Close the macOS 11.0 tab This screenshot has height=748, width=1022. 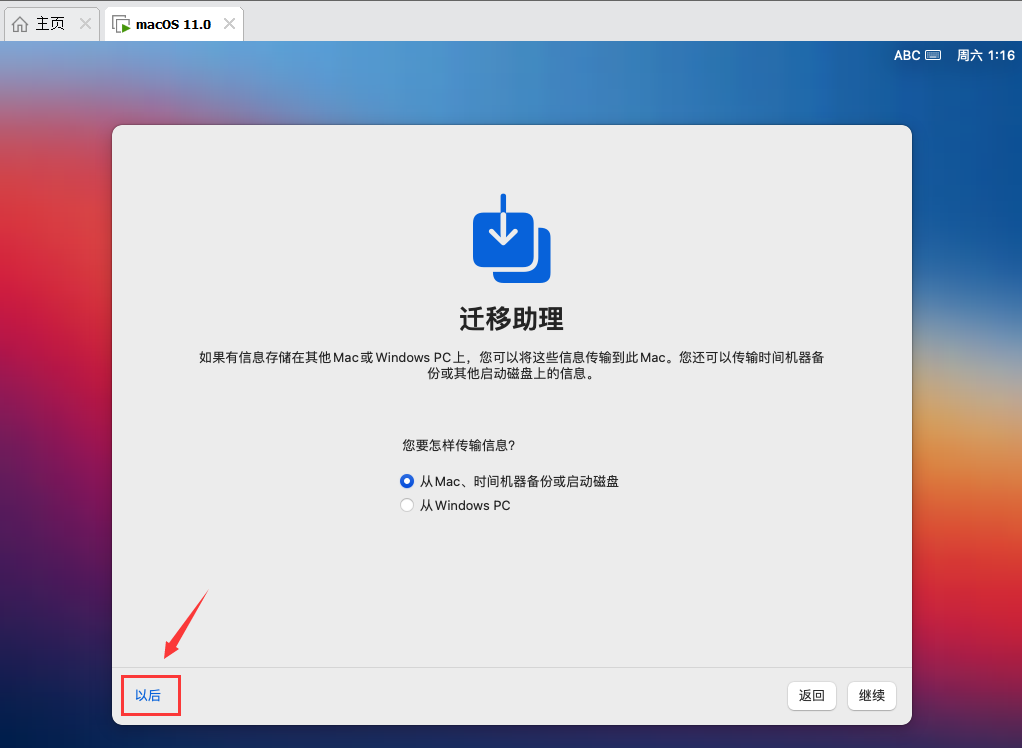click(x=229, y=24)
